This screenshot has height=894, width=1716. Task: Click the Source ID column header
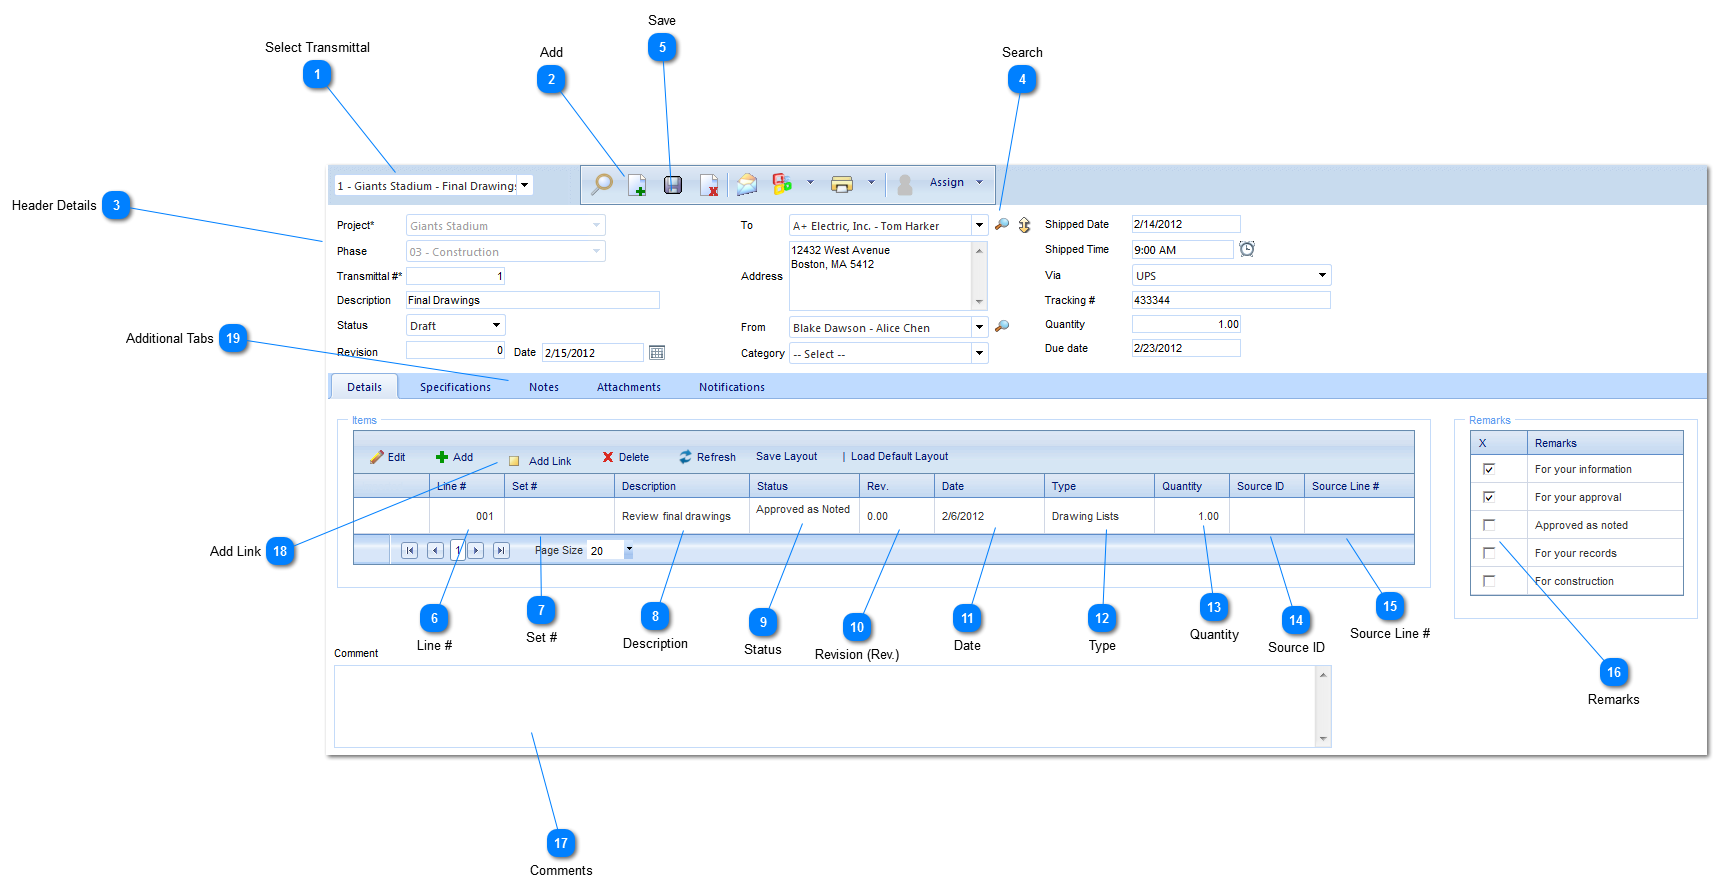(x=1266, y=486)
